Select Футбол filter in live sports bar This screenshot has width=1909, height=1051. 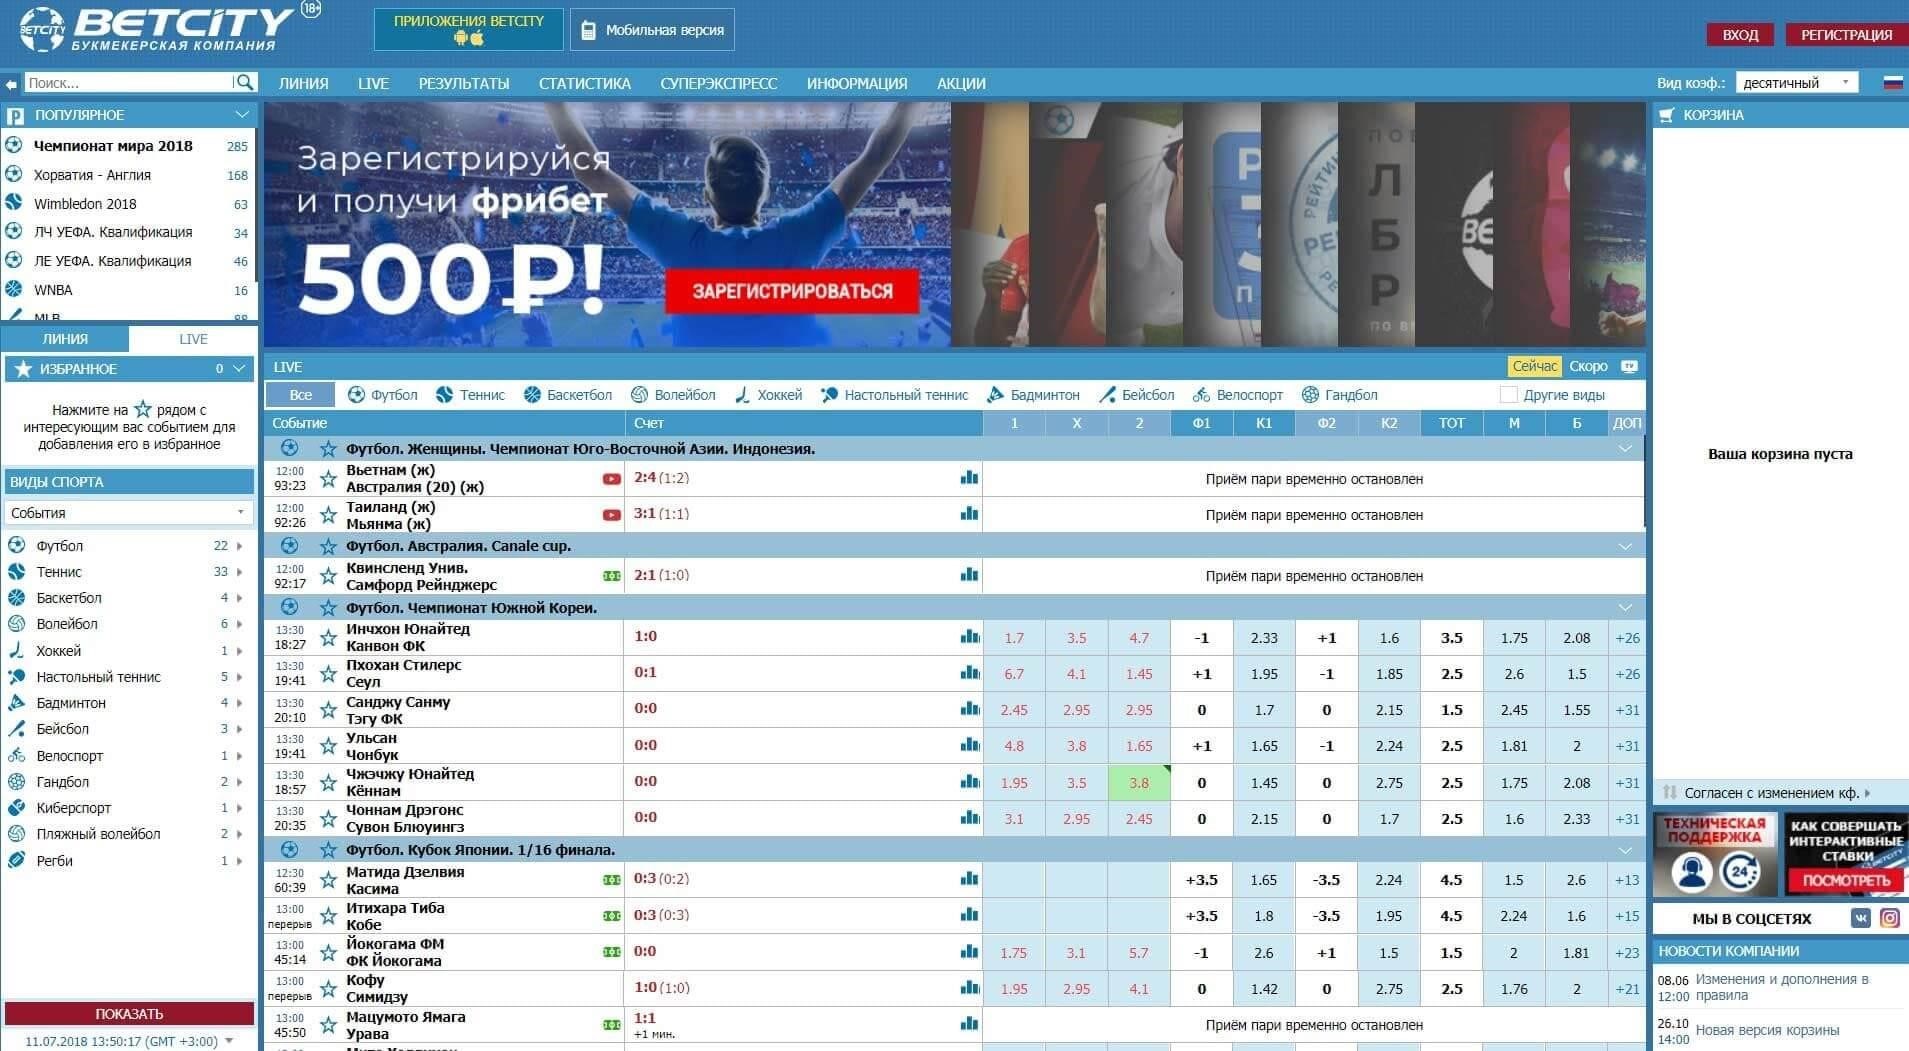pos(383,395)
